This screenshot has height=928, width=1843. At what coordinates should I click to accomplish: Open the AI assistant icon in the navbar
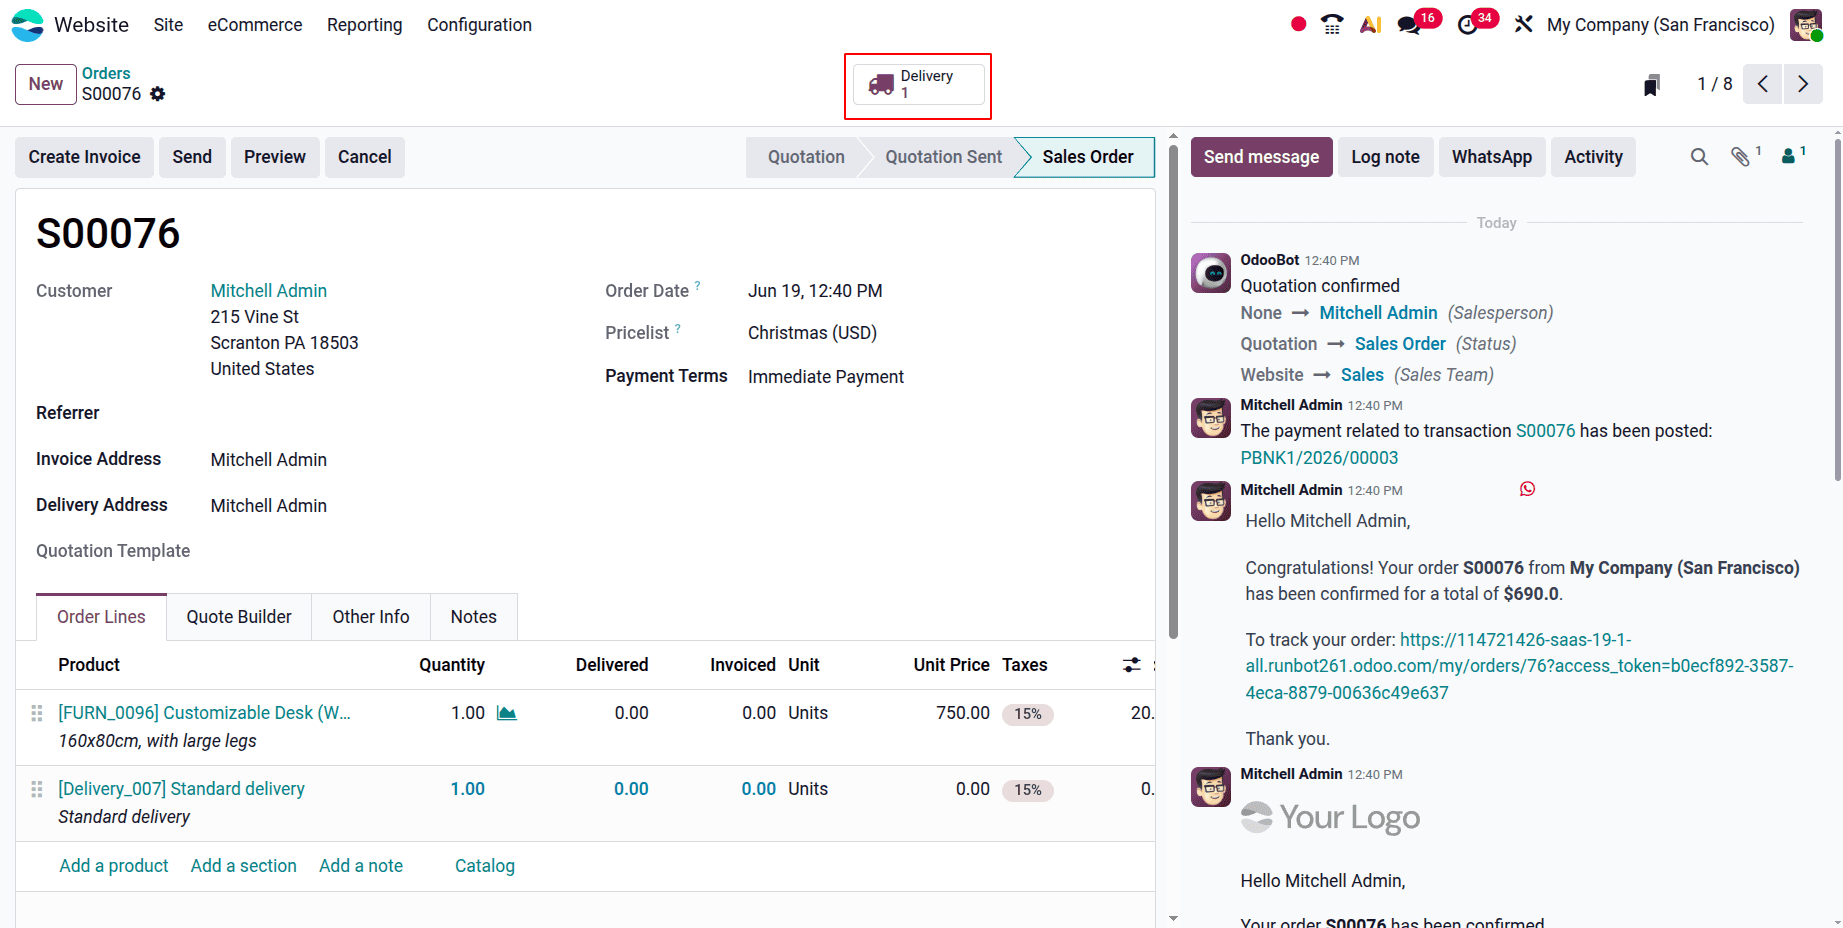coord(1370,24)
